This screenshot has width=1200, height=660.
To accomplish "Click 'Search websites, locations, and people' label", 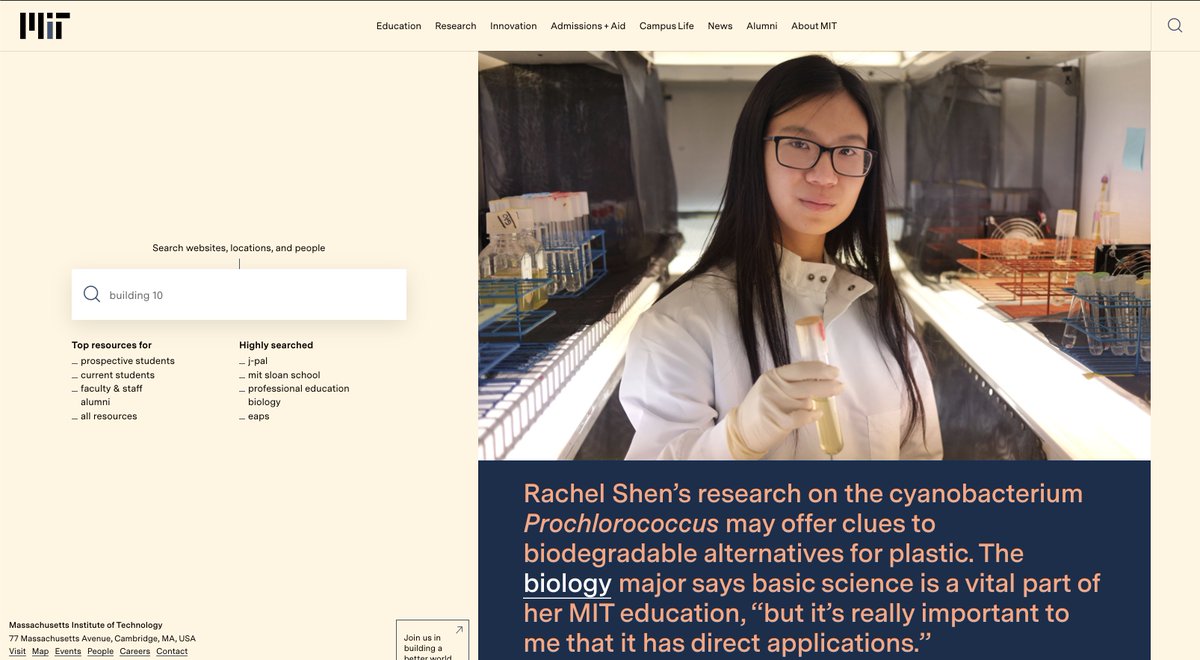I will (x=239, y=248).
